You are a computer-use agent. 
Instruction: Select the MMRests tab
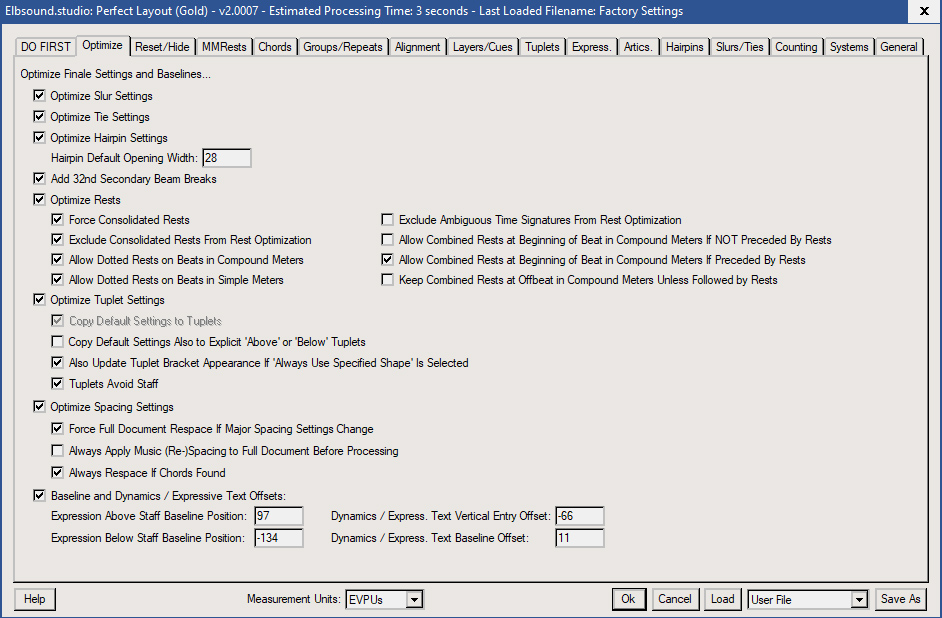pyautogui.click(x=223, y=47)
